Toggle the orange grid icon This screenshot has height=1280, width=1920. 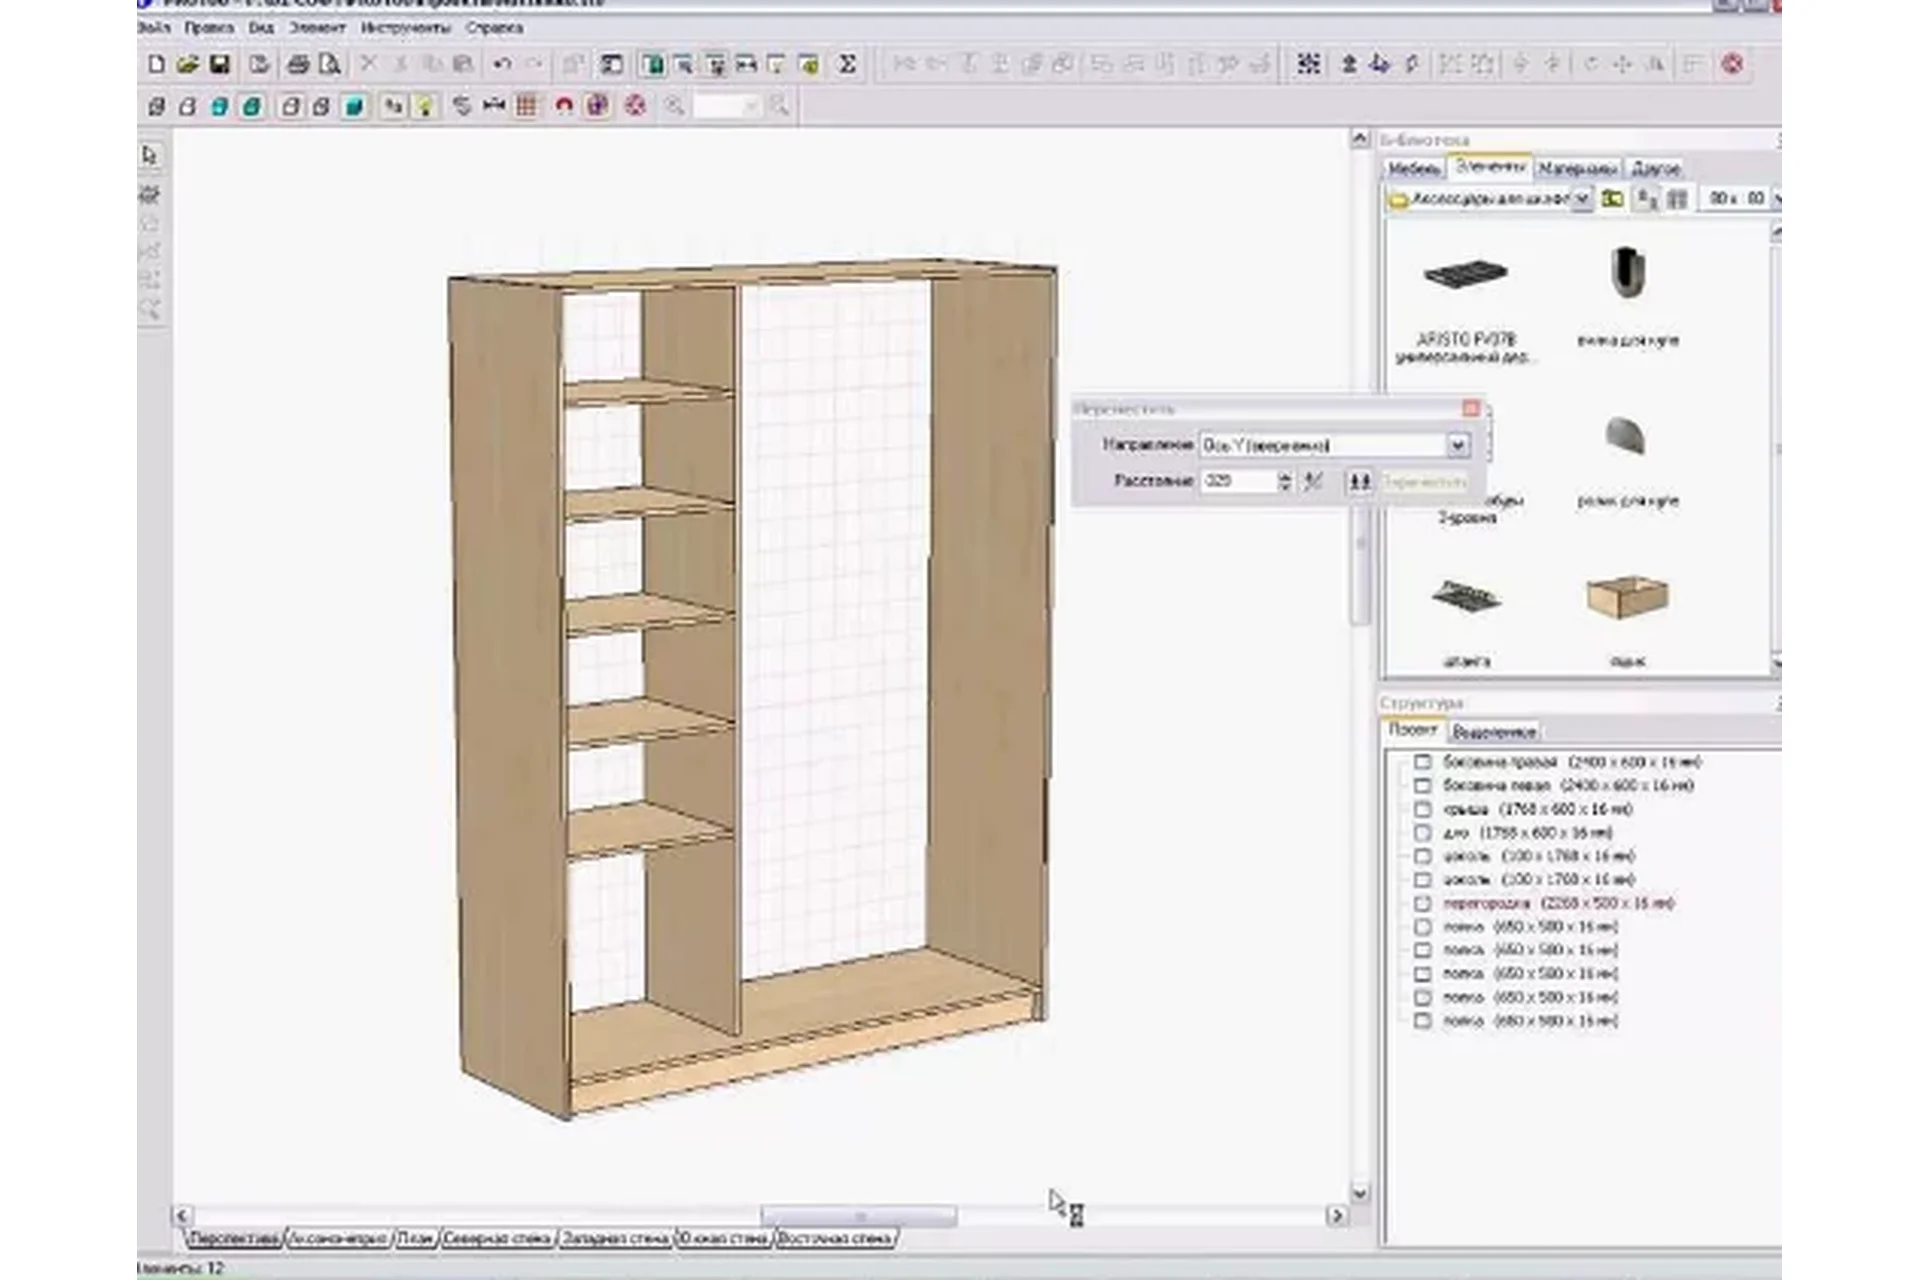(527, 106)
